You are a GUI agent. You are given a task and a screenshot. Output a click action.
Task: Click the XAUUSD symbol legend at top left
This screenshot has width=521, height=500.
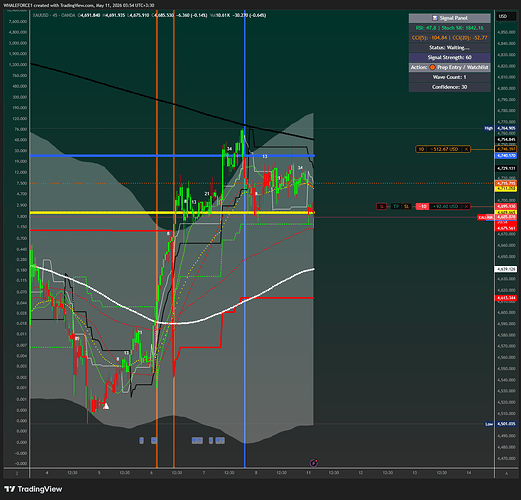(54, 15)
